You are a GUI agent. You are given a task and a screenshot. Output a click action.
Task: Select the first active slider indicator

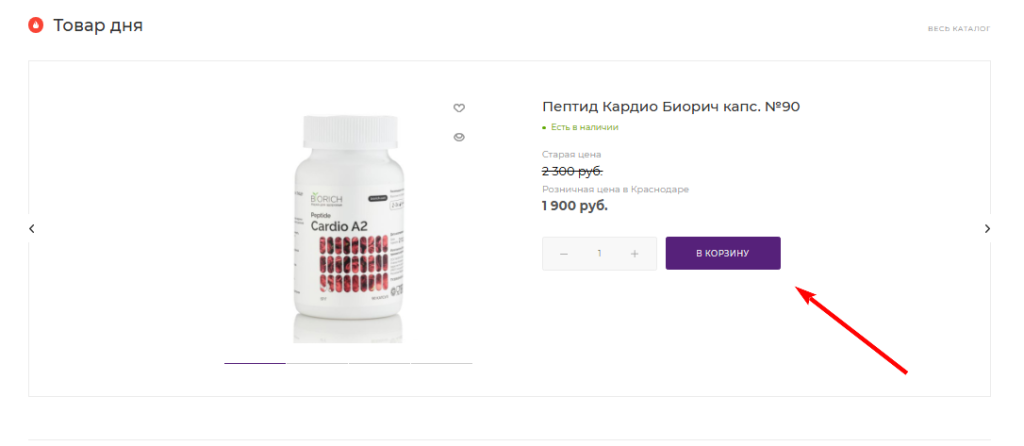click(x=255, y=363)
